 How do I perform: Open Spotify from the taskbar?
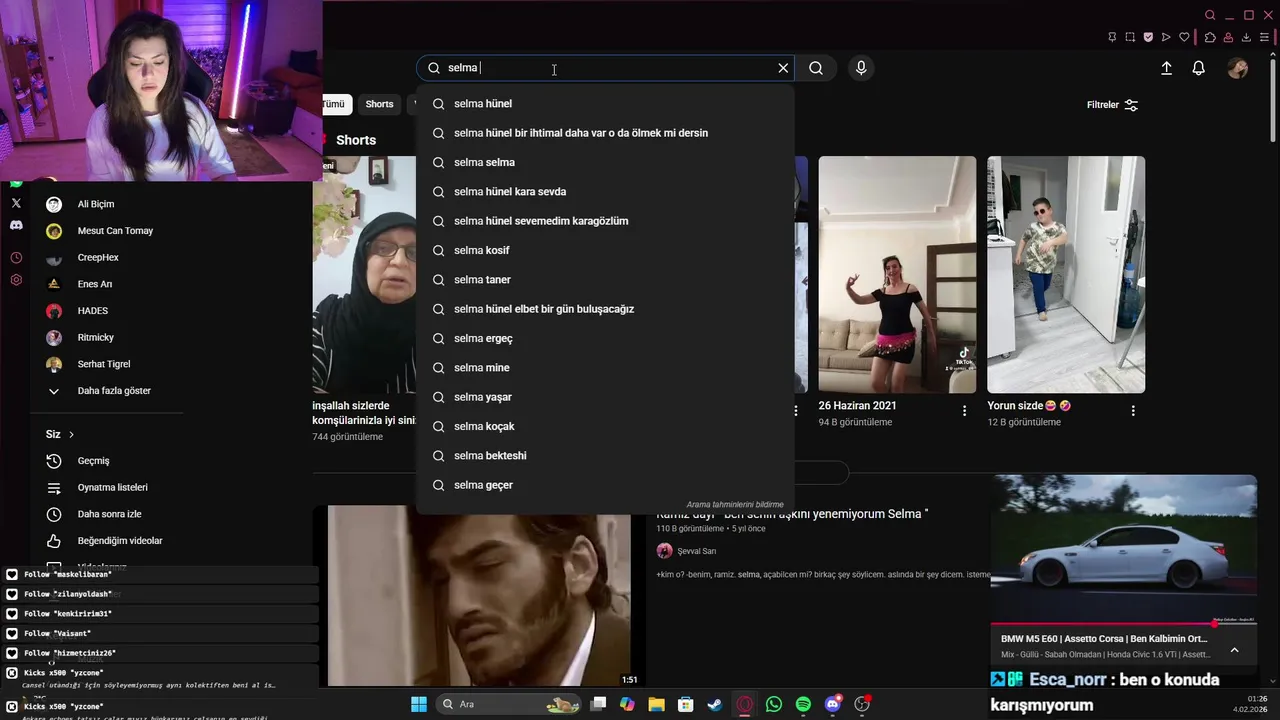tap(803, 704)
